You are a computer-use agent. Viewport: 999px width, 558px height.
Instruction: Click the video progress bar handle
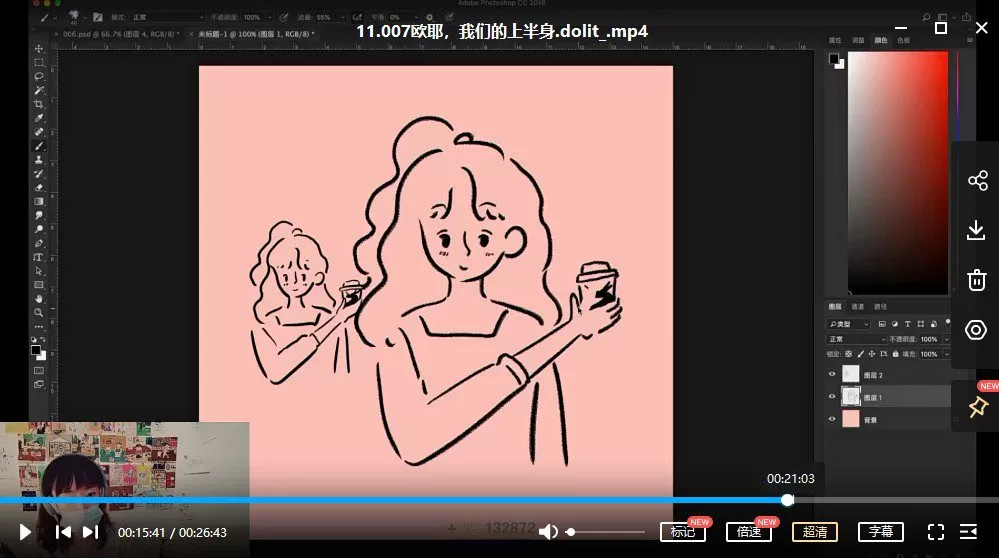(x=787, y=500)
